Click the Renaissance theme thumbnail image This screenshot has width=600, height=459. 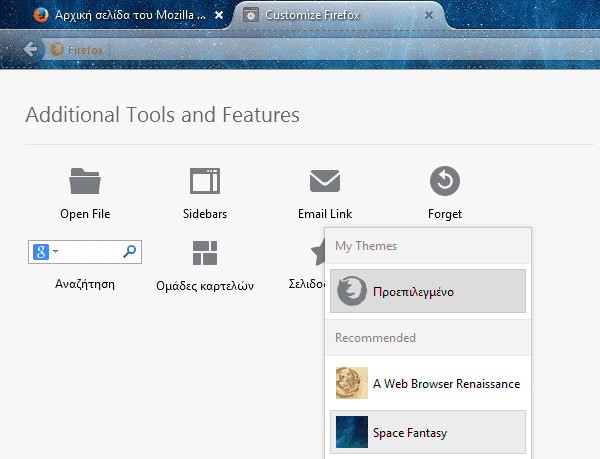(352, 383)
